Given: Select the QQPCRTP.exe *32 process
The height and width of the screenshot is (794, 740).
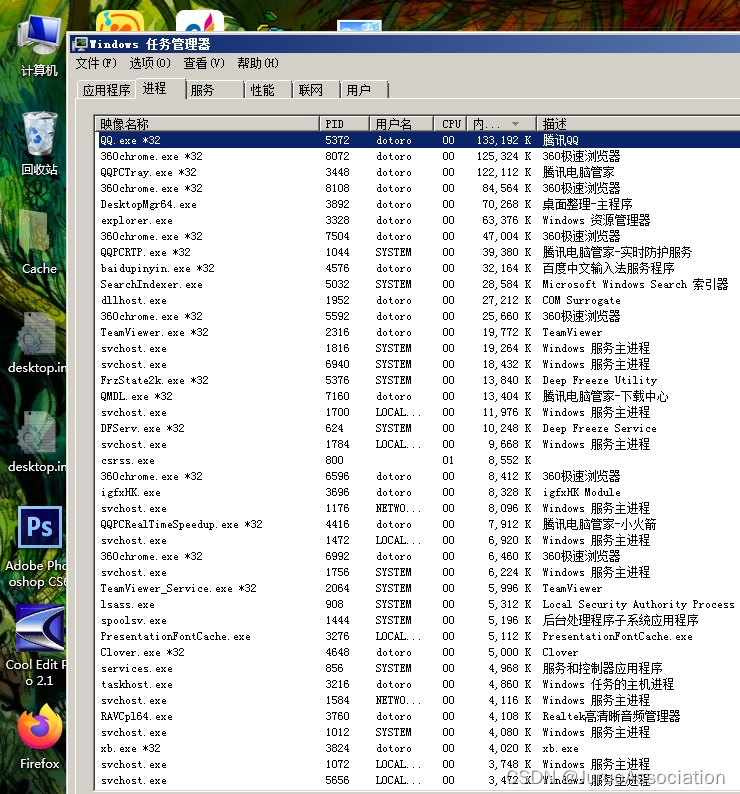Looking at the screenshot, I should pyautogui.click(x=418, y=252).
